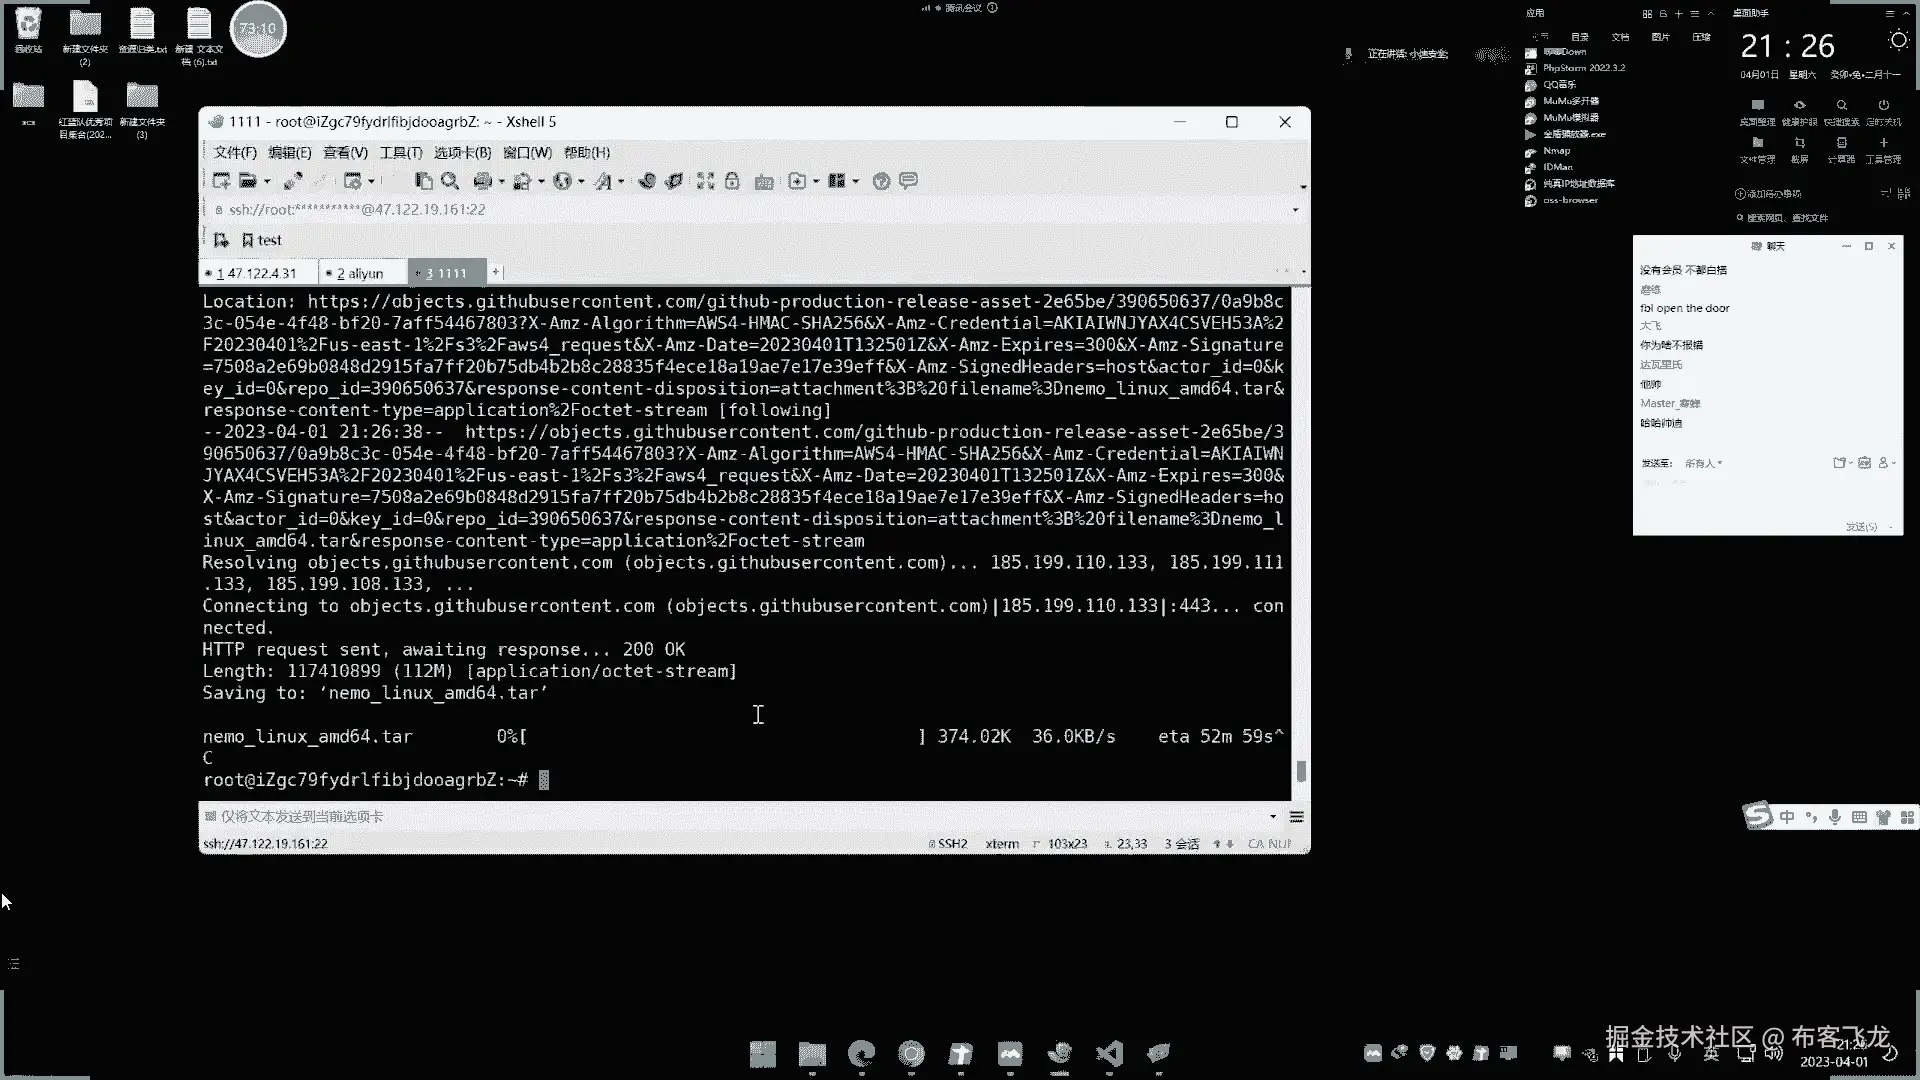Toggle the lock-screen padlock toolbar icon

[732, 181]
